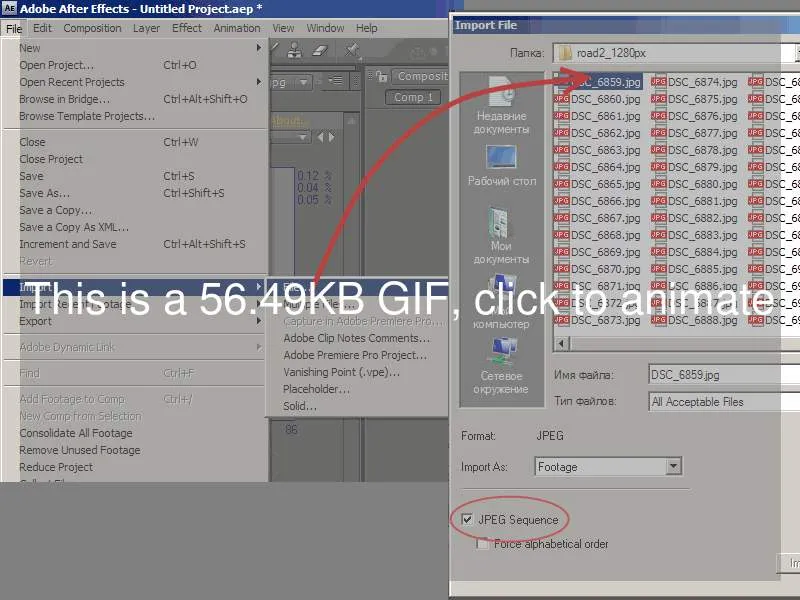Open the Import As Footage dropdown

pos(608,466)
